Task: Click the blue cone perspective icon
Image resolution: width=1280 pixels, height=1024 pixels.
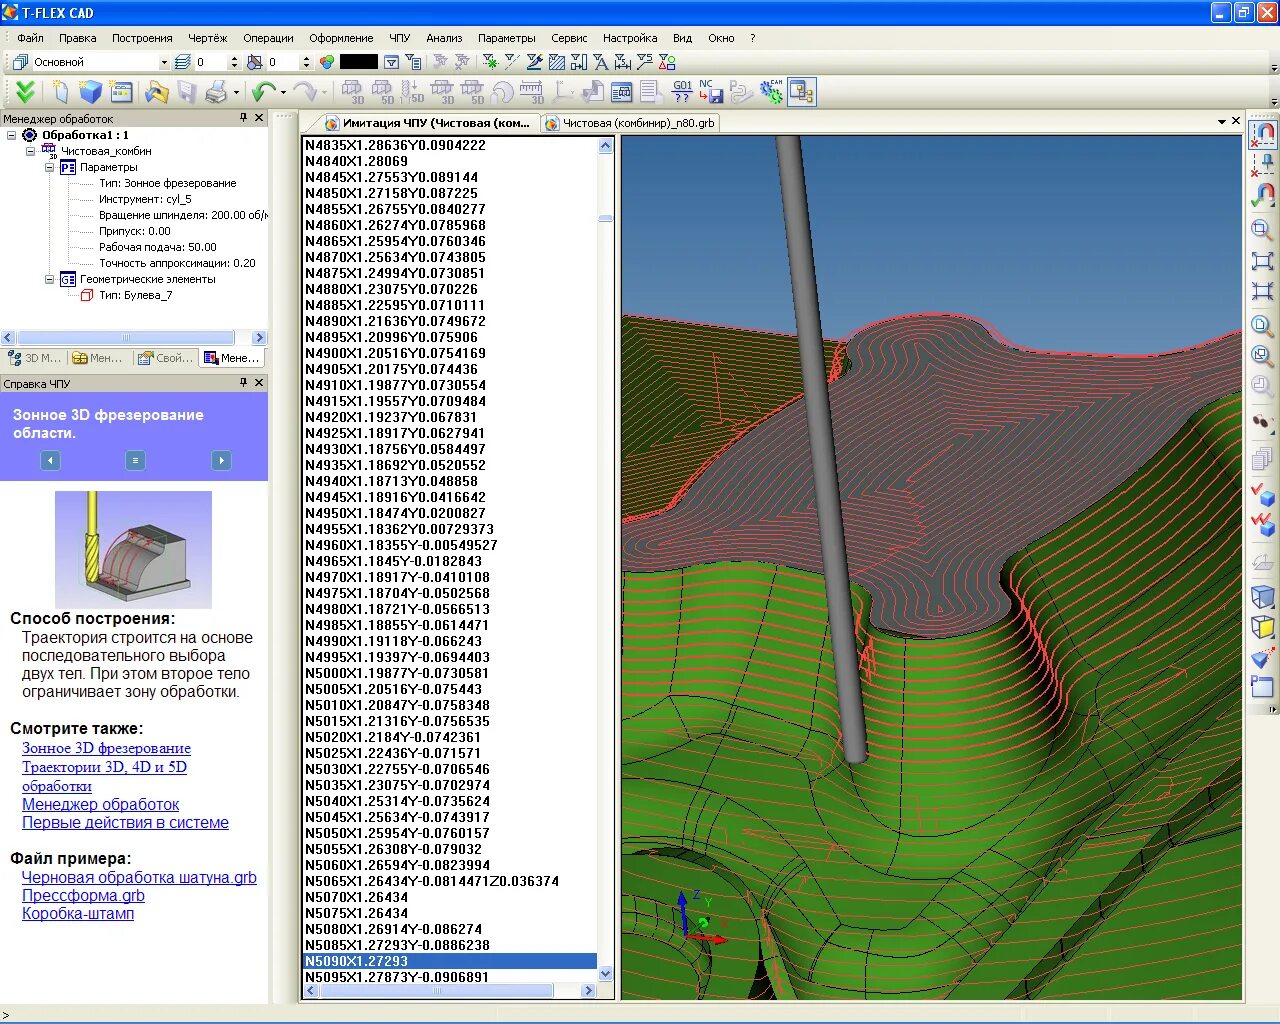Action: point(1263,657)
